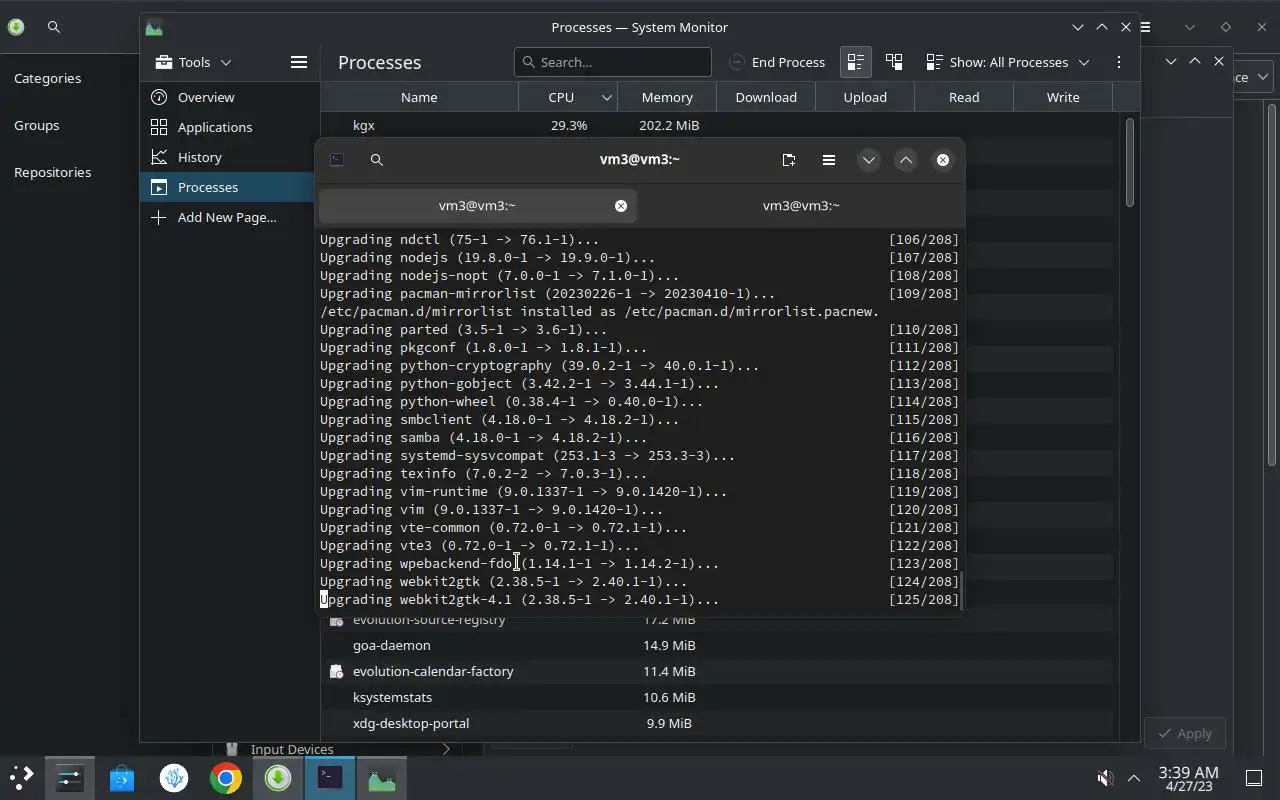This screenshot has width=1280, height=800.
Task: Sort processes by CPU column
Action: 567,97
